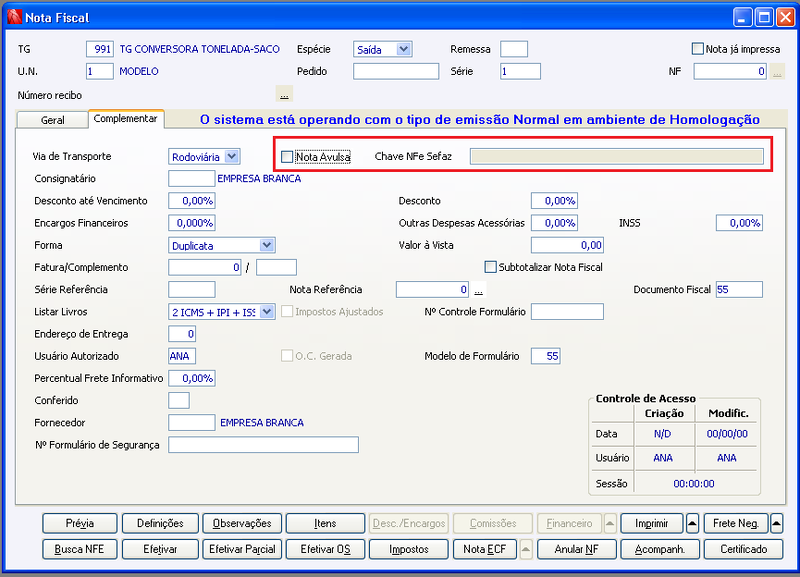Click the Certificado button
Image resolution: width=800 pixels, height=577 pixels.
[x=743, y=549]
